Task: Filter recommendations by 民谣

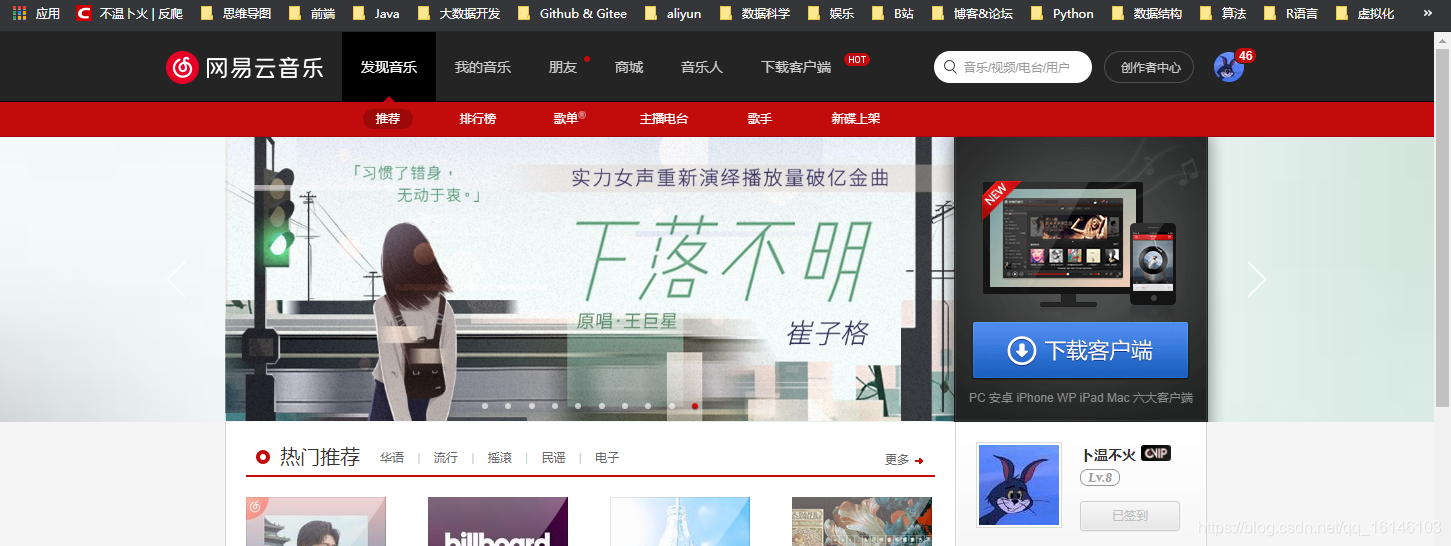Action: pos(554,458)
